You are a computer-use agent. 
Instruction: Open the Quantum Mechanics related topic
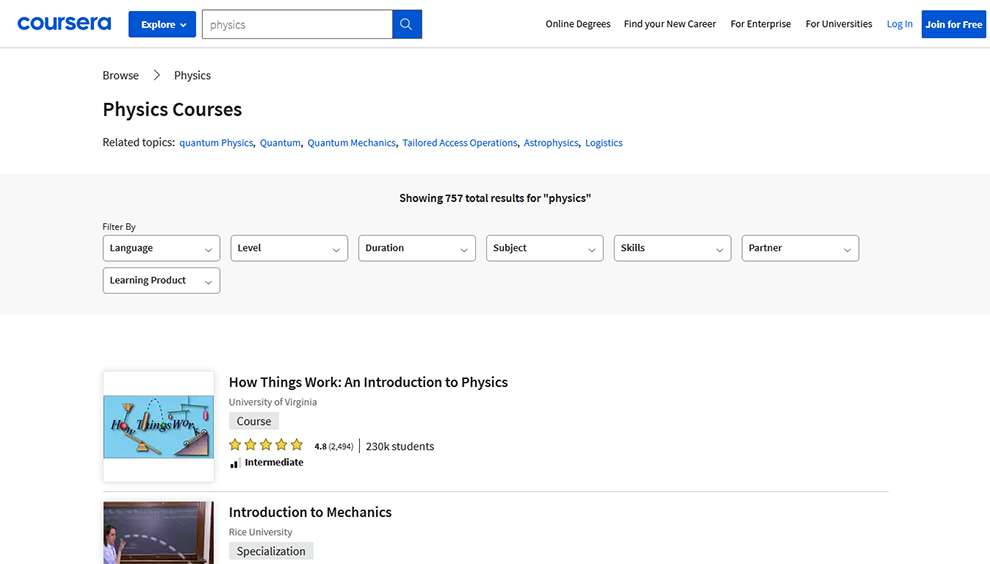[352, 143]
